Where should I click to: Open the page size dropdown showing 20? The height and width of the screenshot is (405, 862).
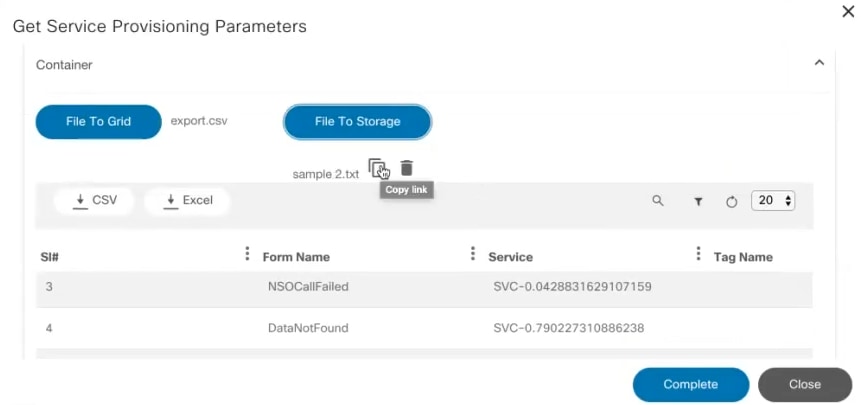774,200
